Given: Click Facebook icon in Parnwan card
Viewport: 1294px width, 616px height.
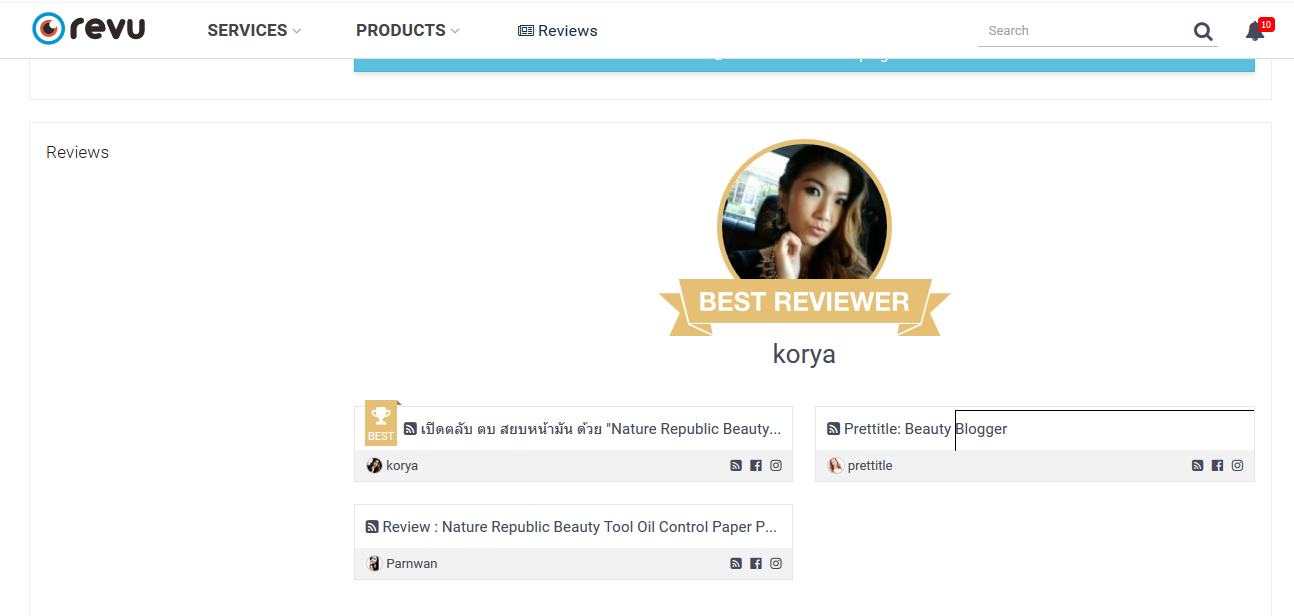Looking at the screenshot, I should pos(756,564).
